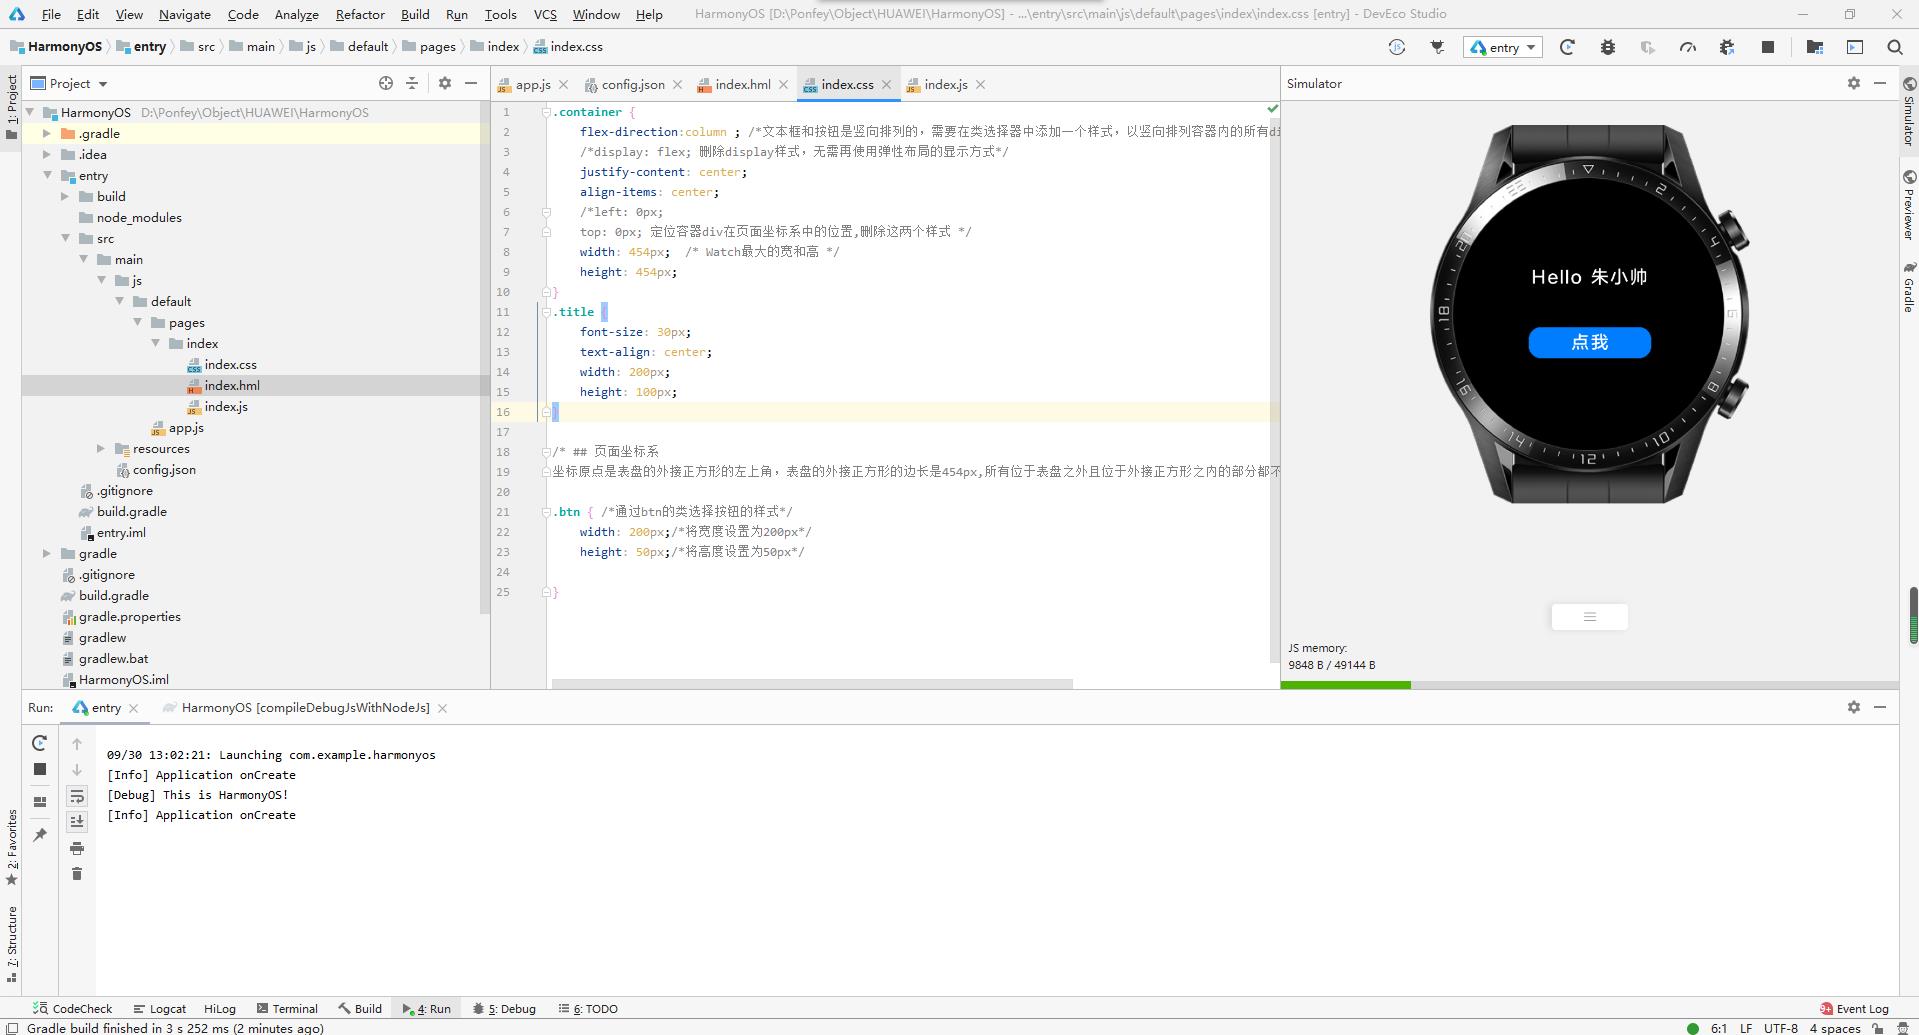Click the Search Everywhere magnifier icon
The image size is (1919, 1035).
[1894, 47]
